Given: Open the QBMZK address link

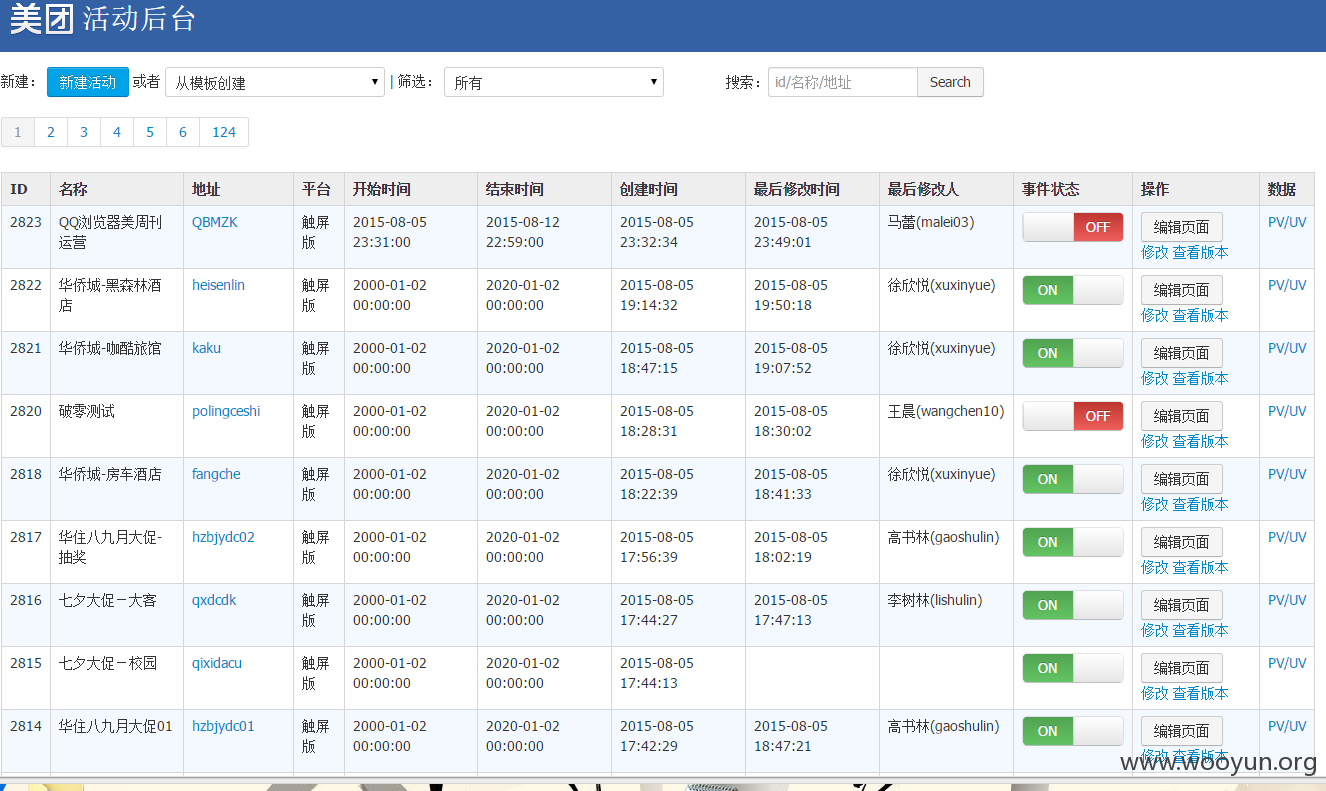Looking at the screenshot, I should (x=215, y=222).
